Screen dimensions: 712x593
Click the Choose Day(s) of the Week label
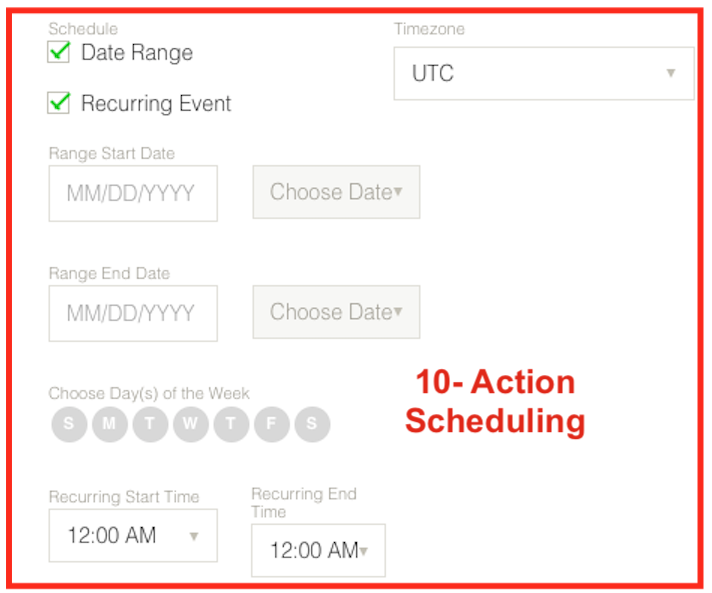click(149, 393)
